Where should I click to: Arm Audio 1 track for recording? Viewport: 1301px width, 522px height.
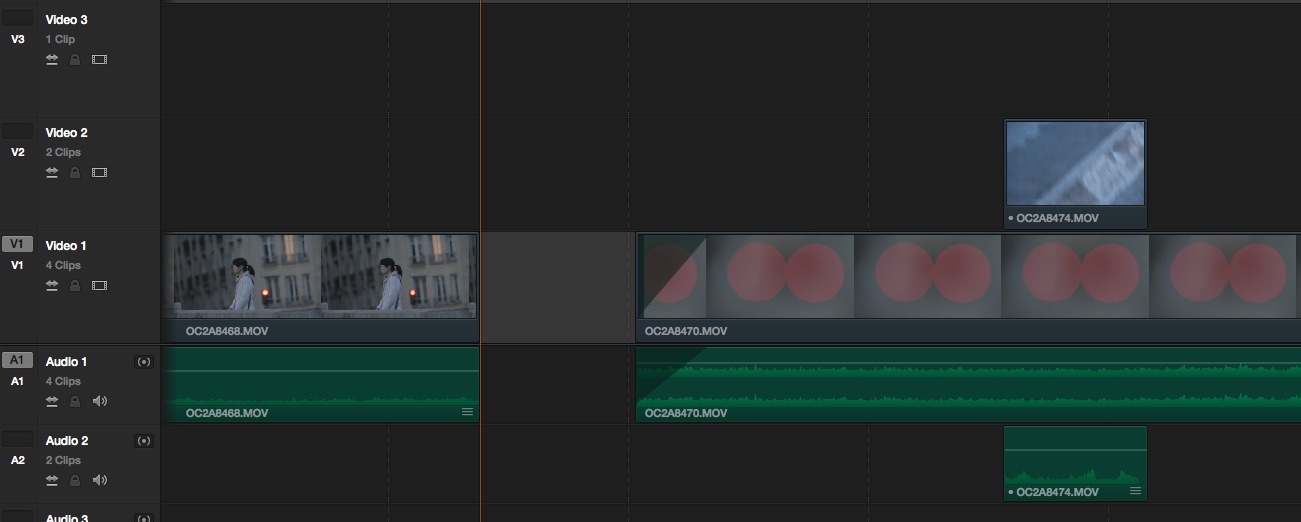pyautogui.click(x=143, y=362)
